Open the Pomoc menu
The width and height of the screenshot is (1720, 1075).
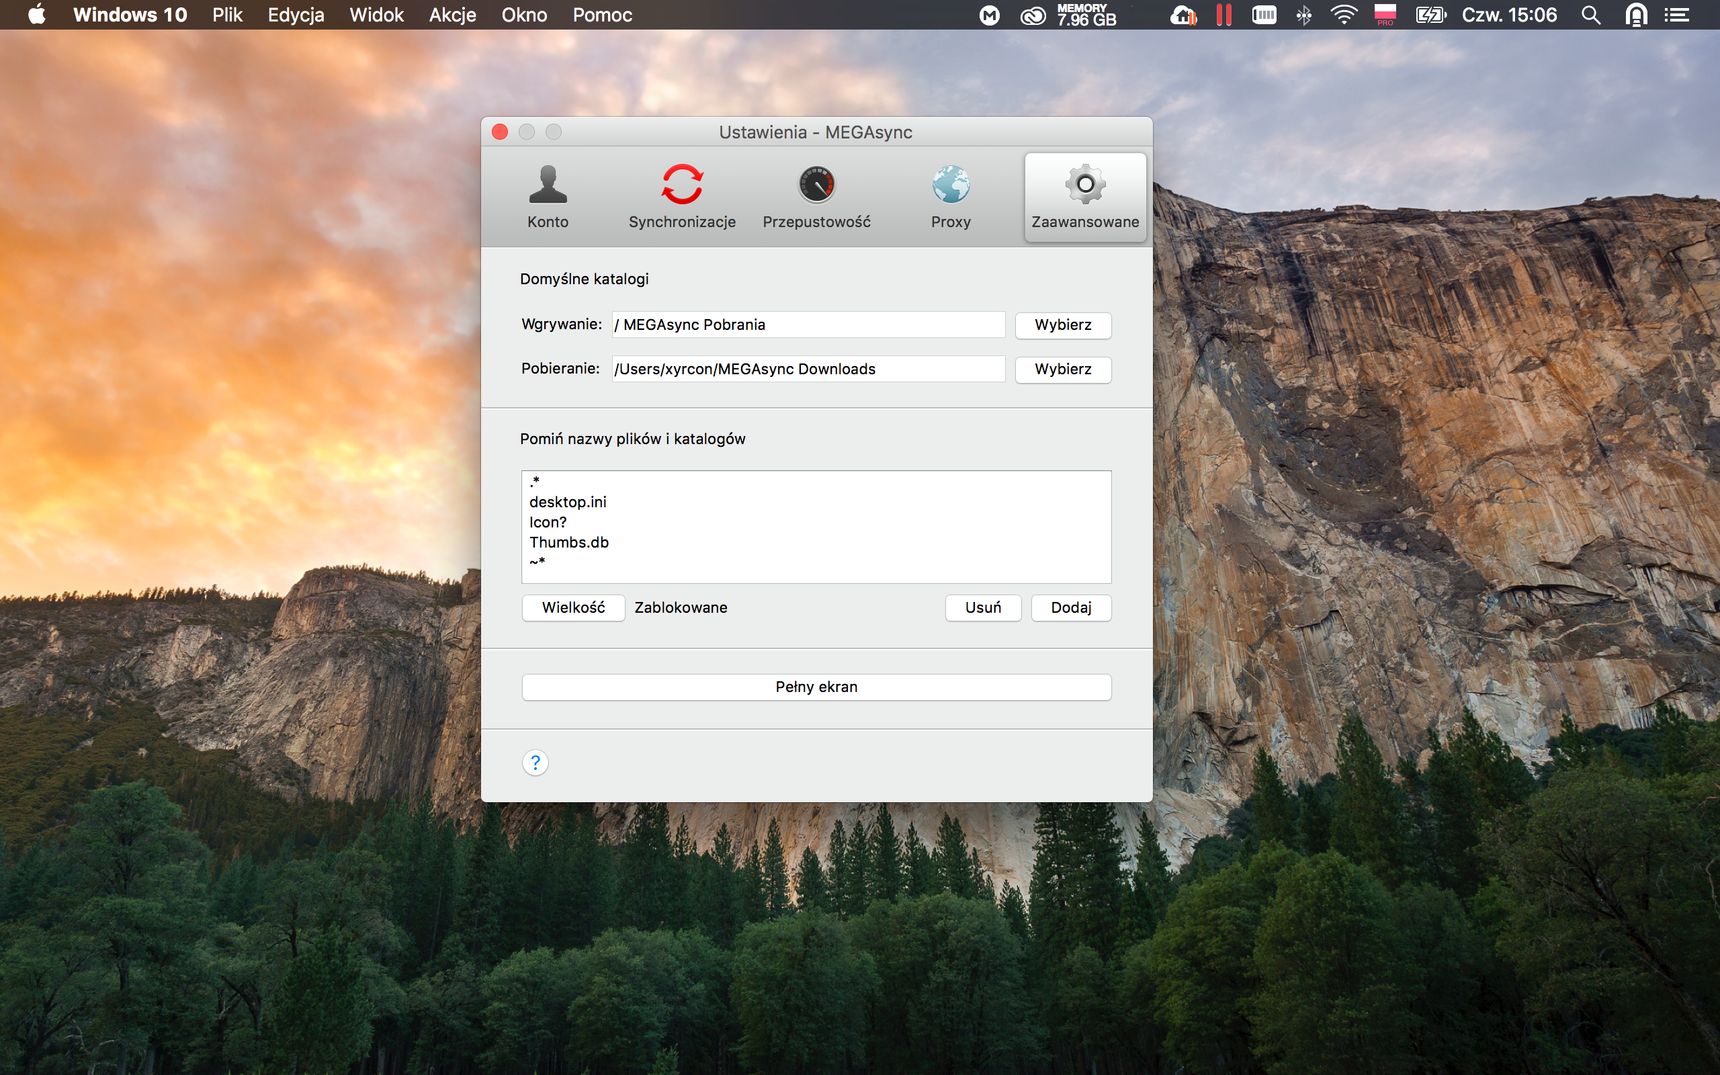(602, 15)
